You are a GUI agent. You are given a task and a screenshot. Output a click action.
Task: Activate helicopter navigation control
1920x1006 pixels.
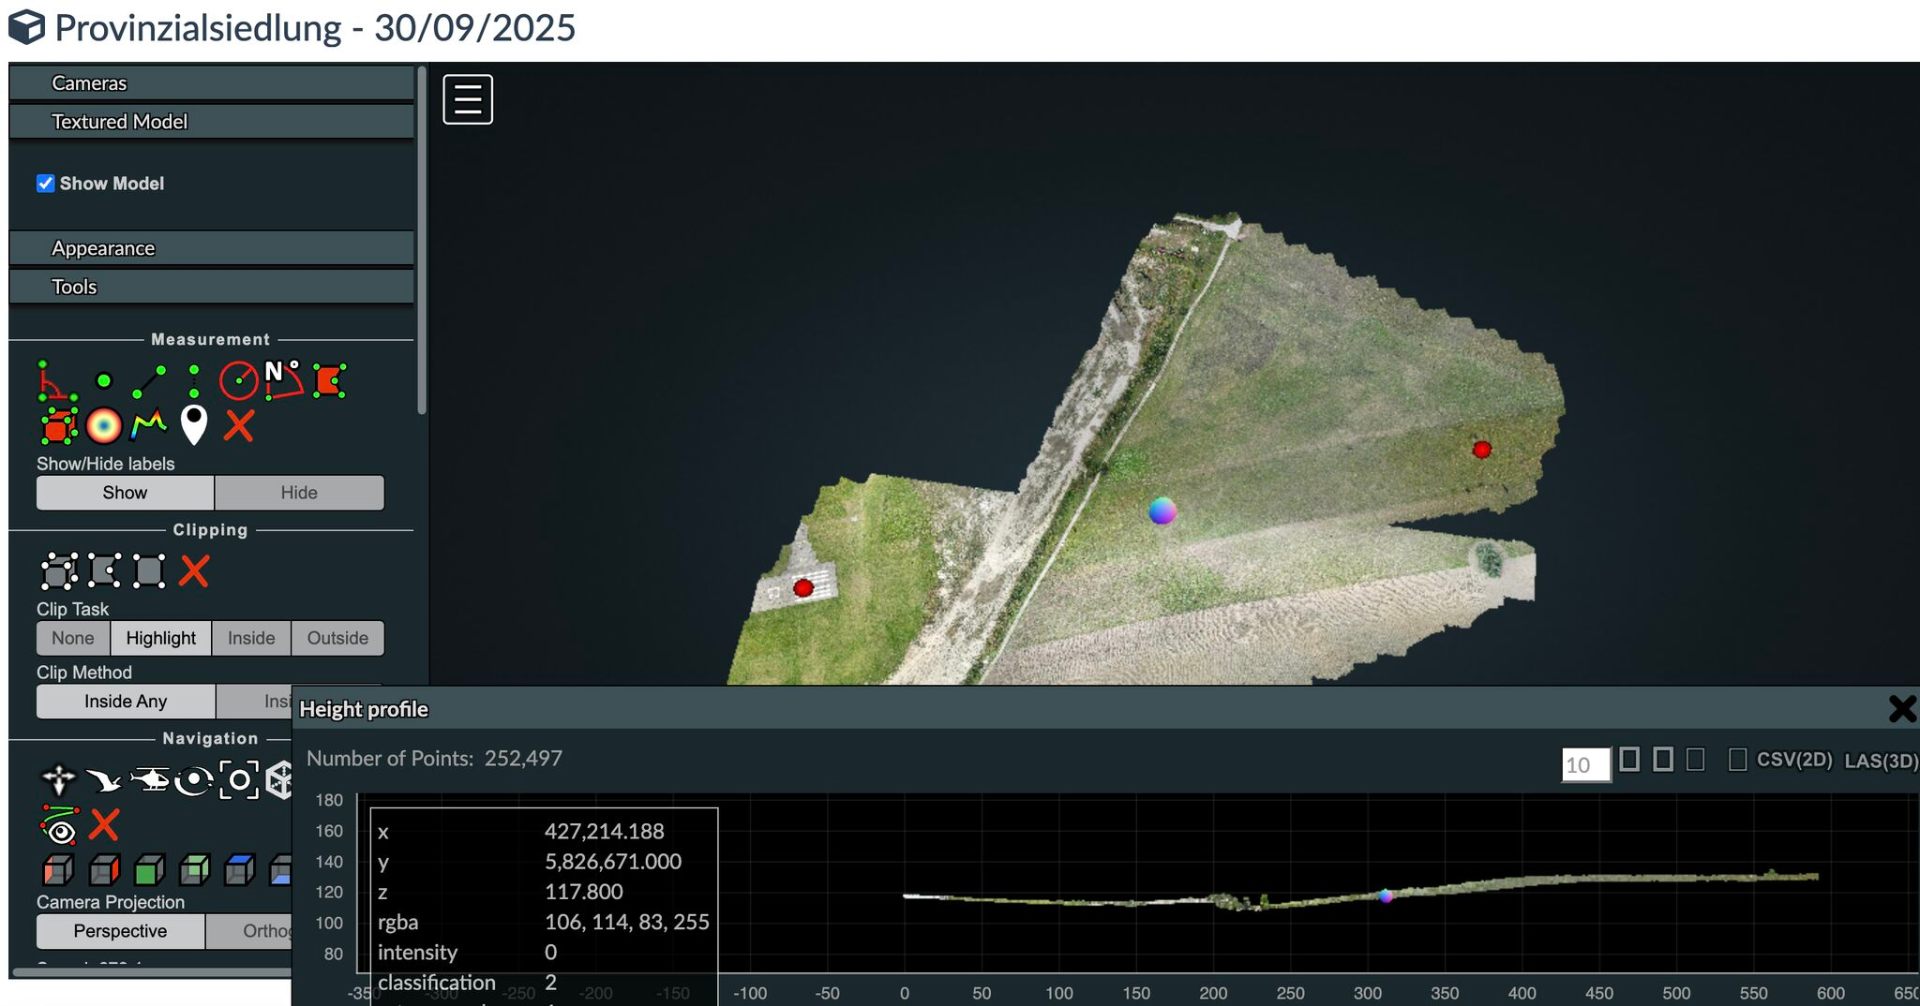coord(149,780)
